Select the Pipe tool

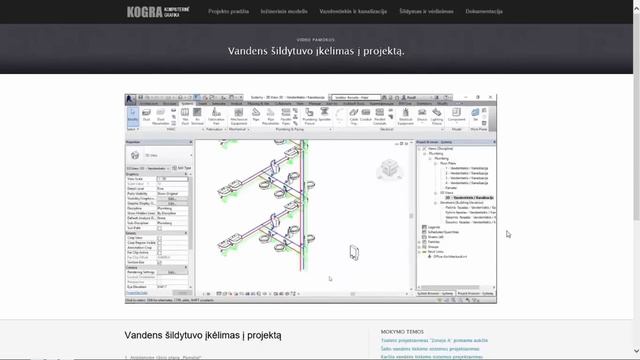pyautogui.click(x=256, y=115)
